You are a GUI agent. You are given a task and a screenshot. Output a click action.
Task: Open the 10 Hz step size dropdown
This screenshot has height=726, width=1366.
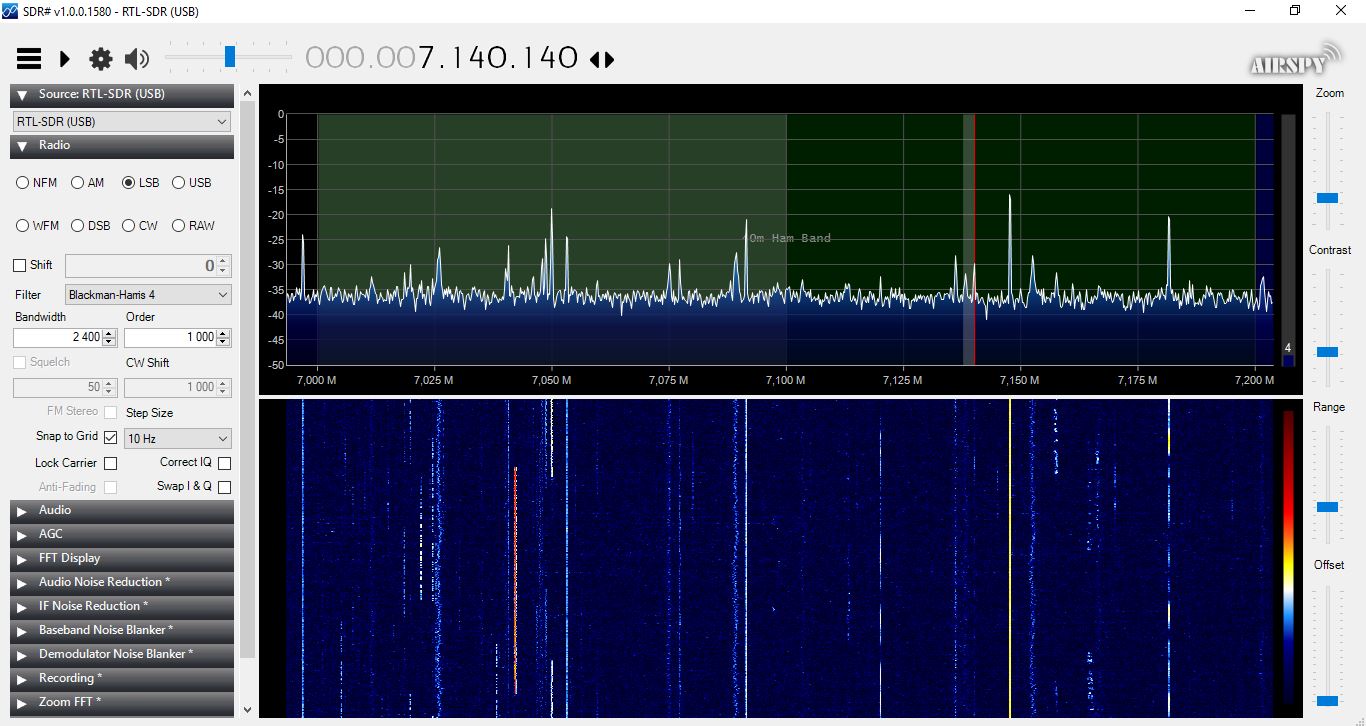point(178,438)
